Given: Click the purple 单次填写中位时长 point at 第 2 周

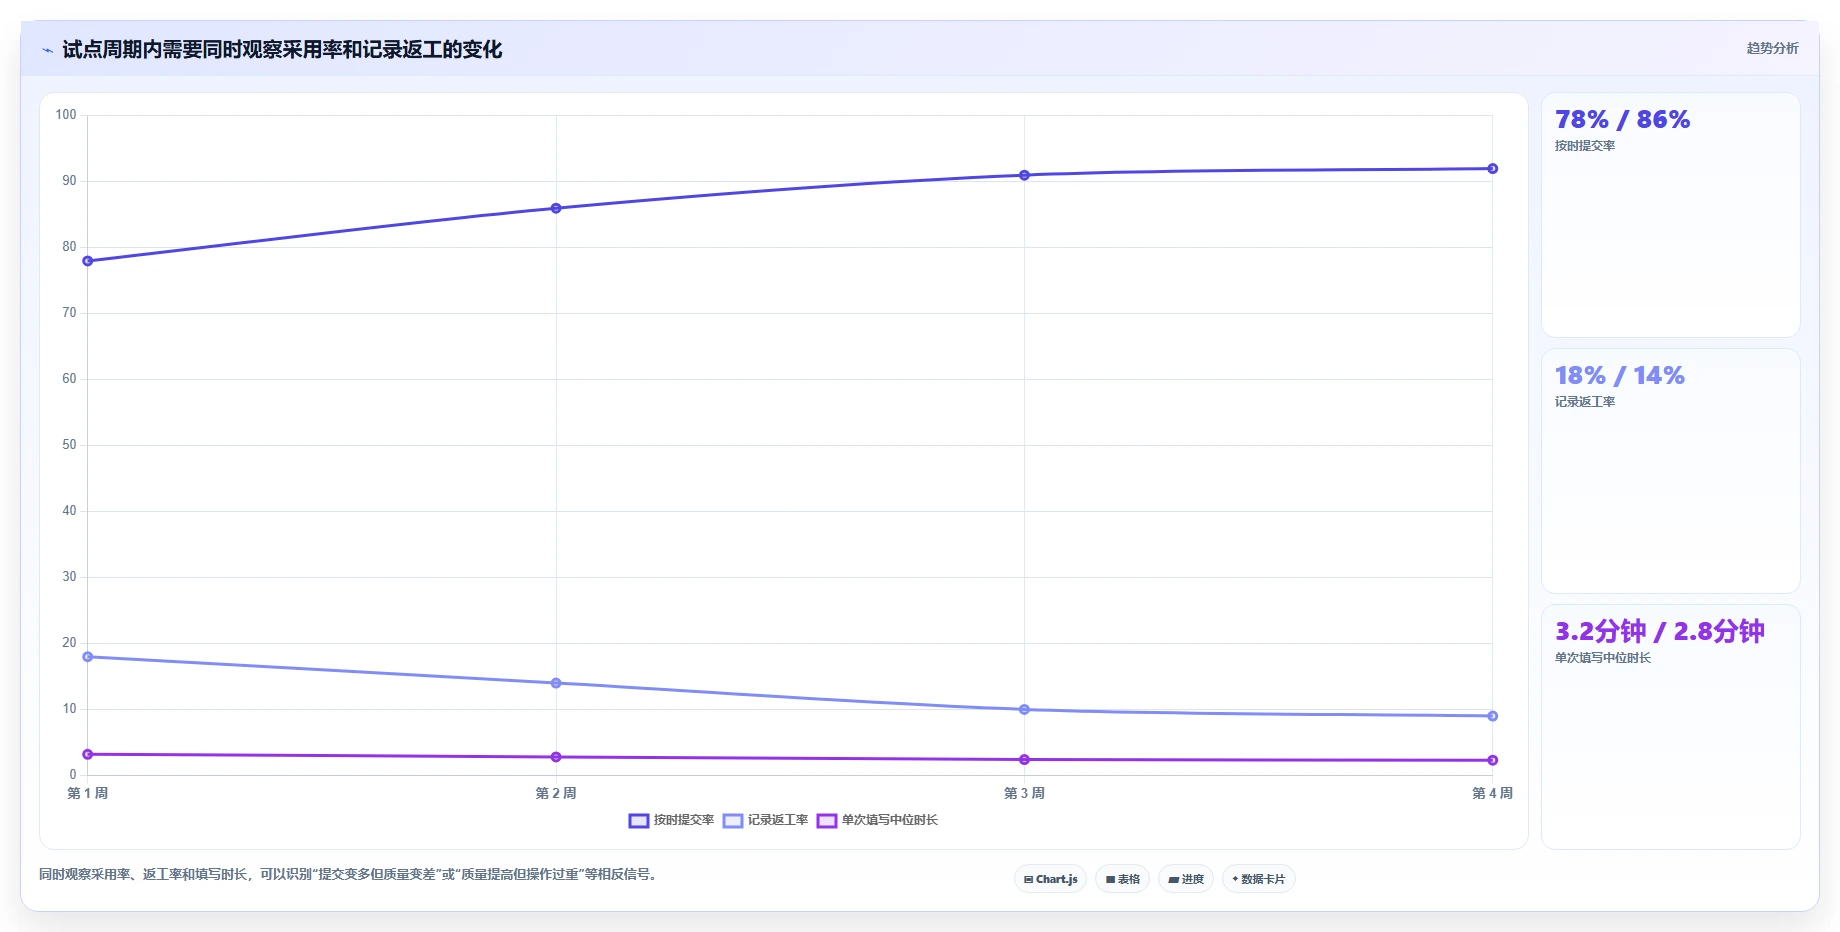Looking at the screenshot, I should click(x=556, y=757).
